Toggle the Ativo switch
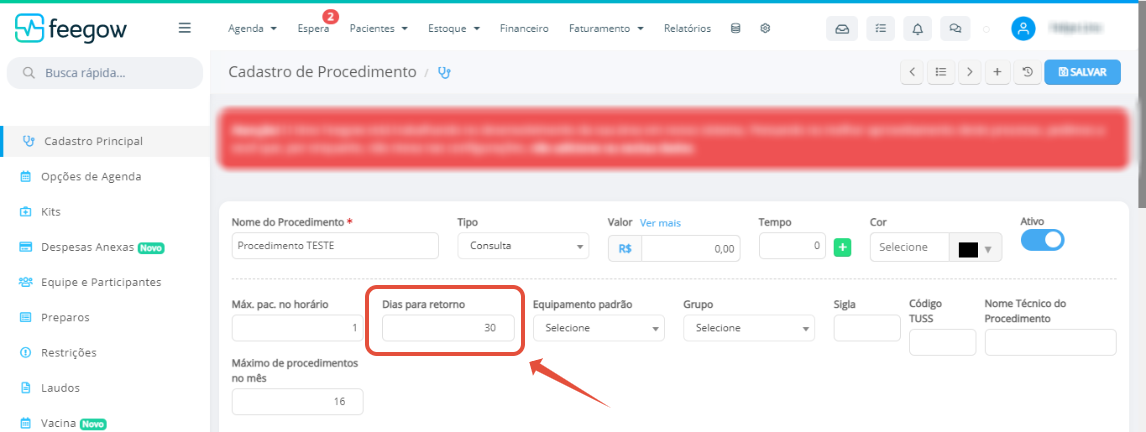Viewport: 1146px width, 432px height. (x=1042, y=240)
